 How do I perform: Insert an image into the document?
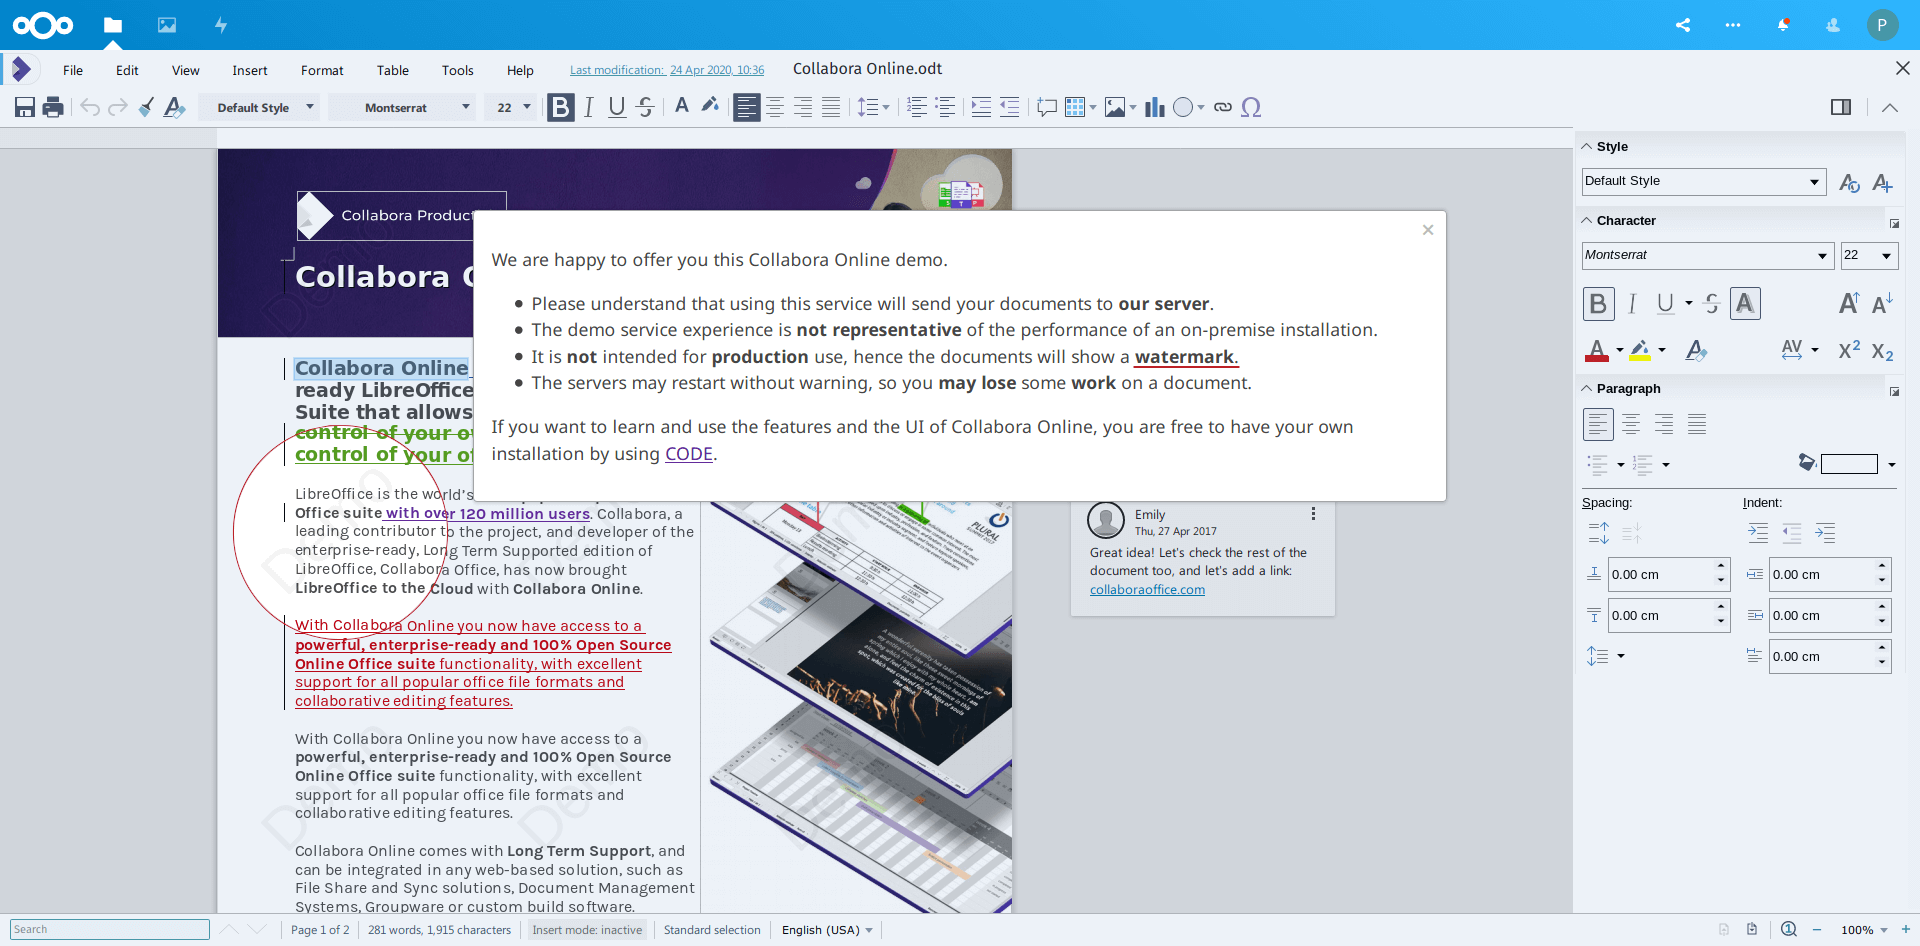pyautogui.click(x=1116, y=107)
